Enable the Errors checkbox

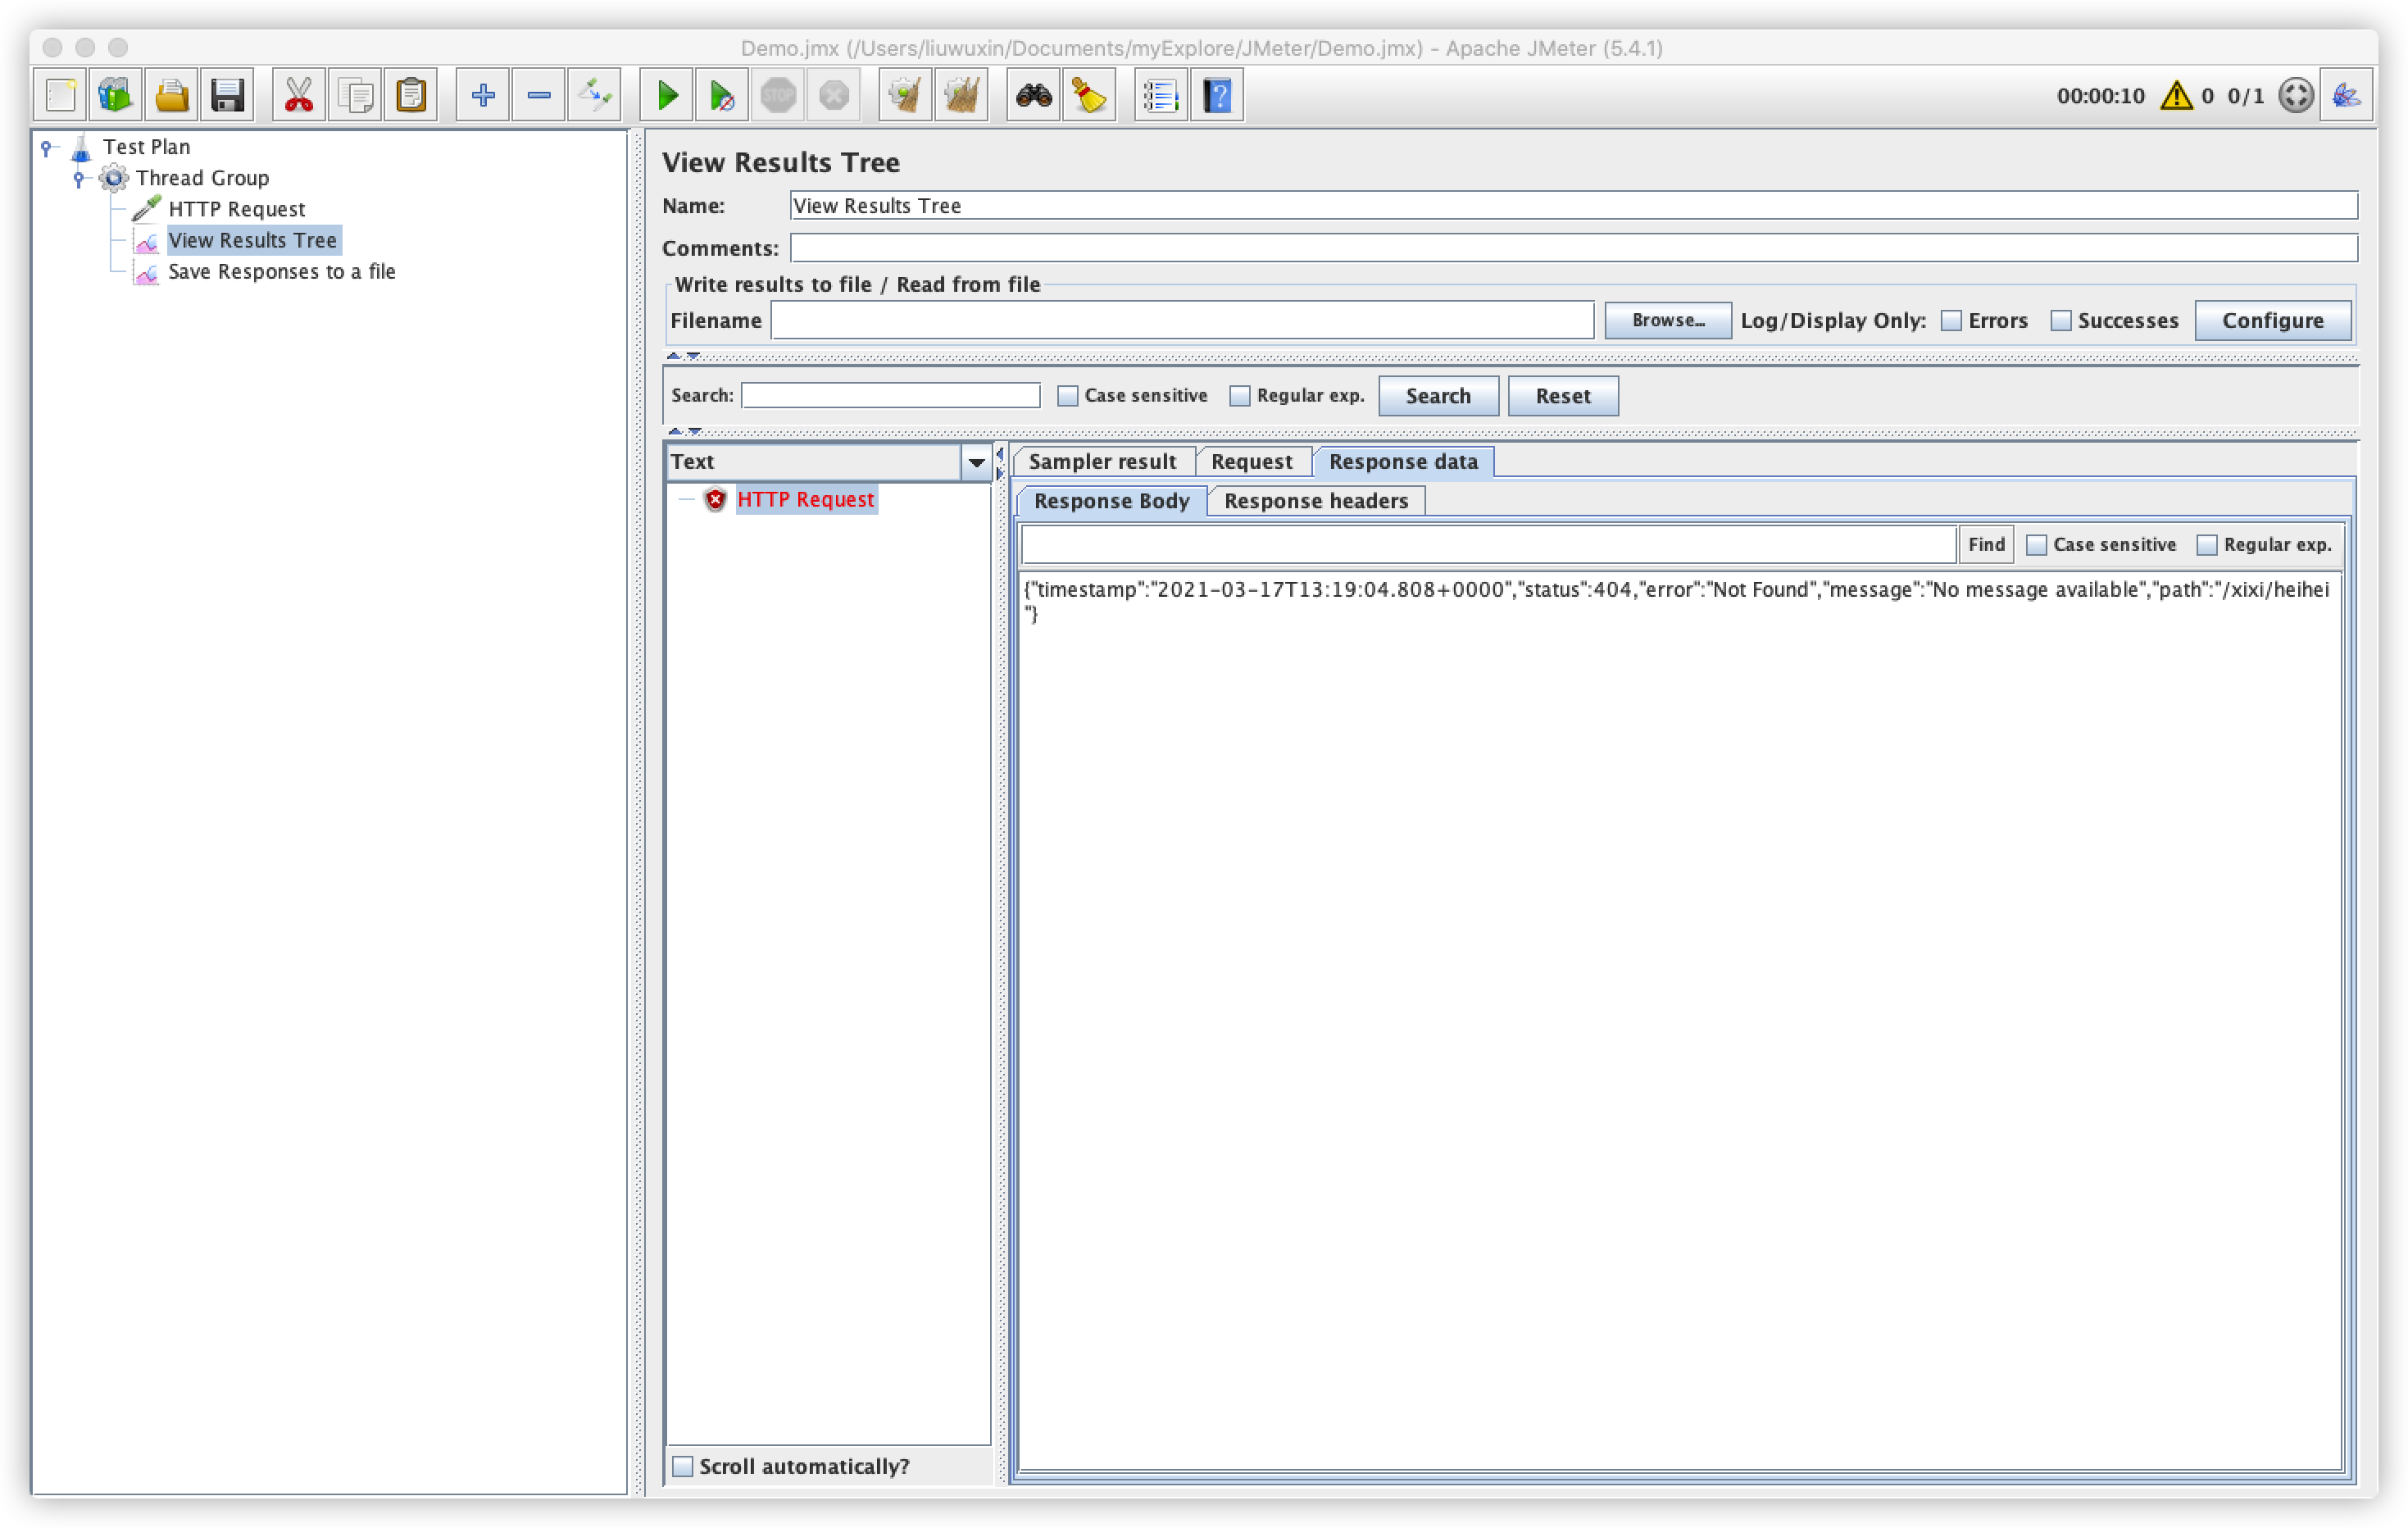pos(1951,321)
